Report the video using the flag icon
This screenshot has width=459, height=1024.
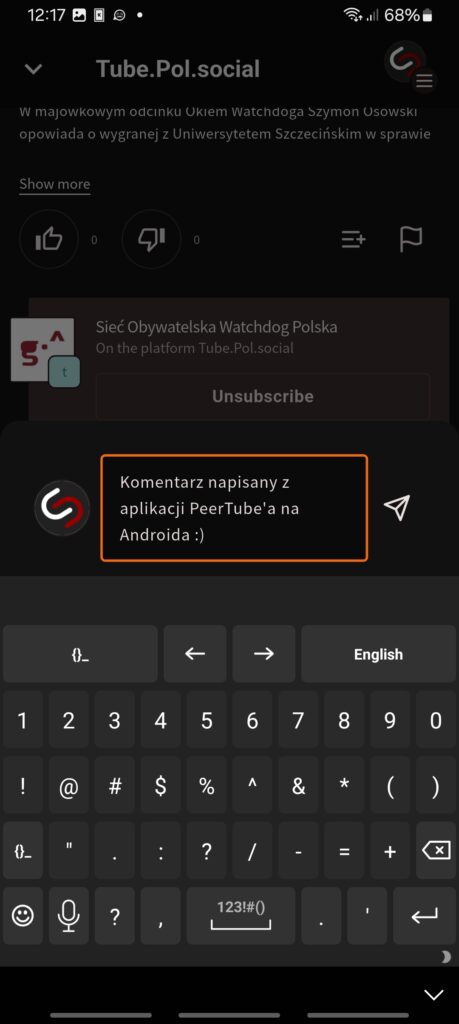[x=411, y=240]
